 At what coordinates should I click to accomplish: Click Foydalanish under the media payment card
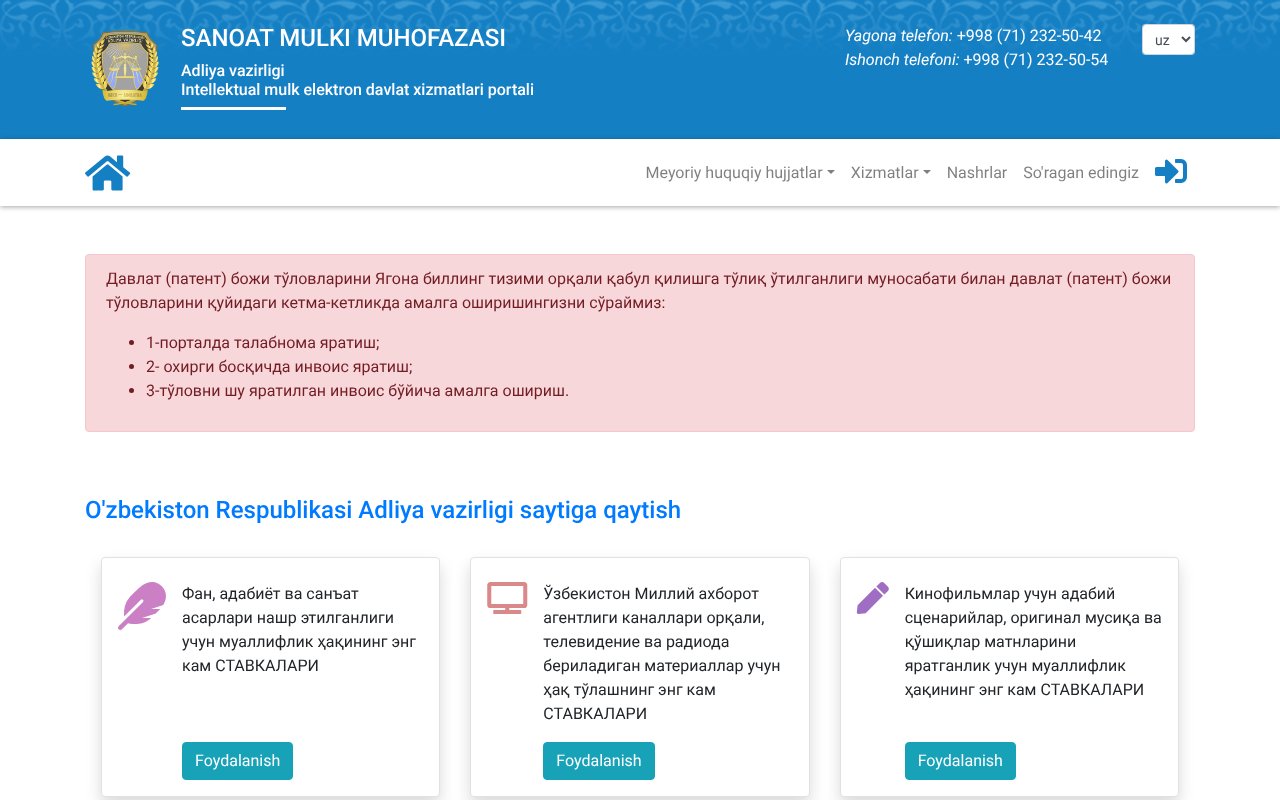point(598,760)
